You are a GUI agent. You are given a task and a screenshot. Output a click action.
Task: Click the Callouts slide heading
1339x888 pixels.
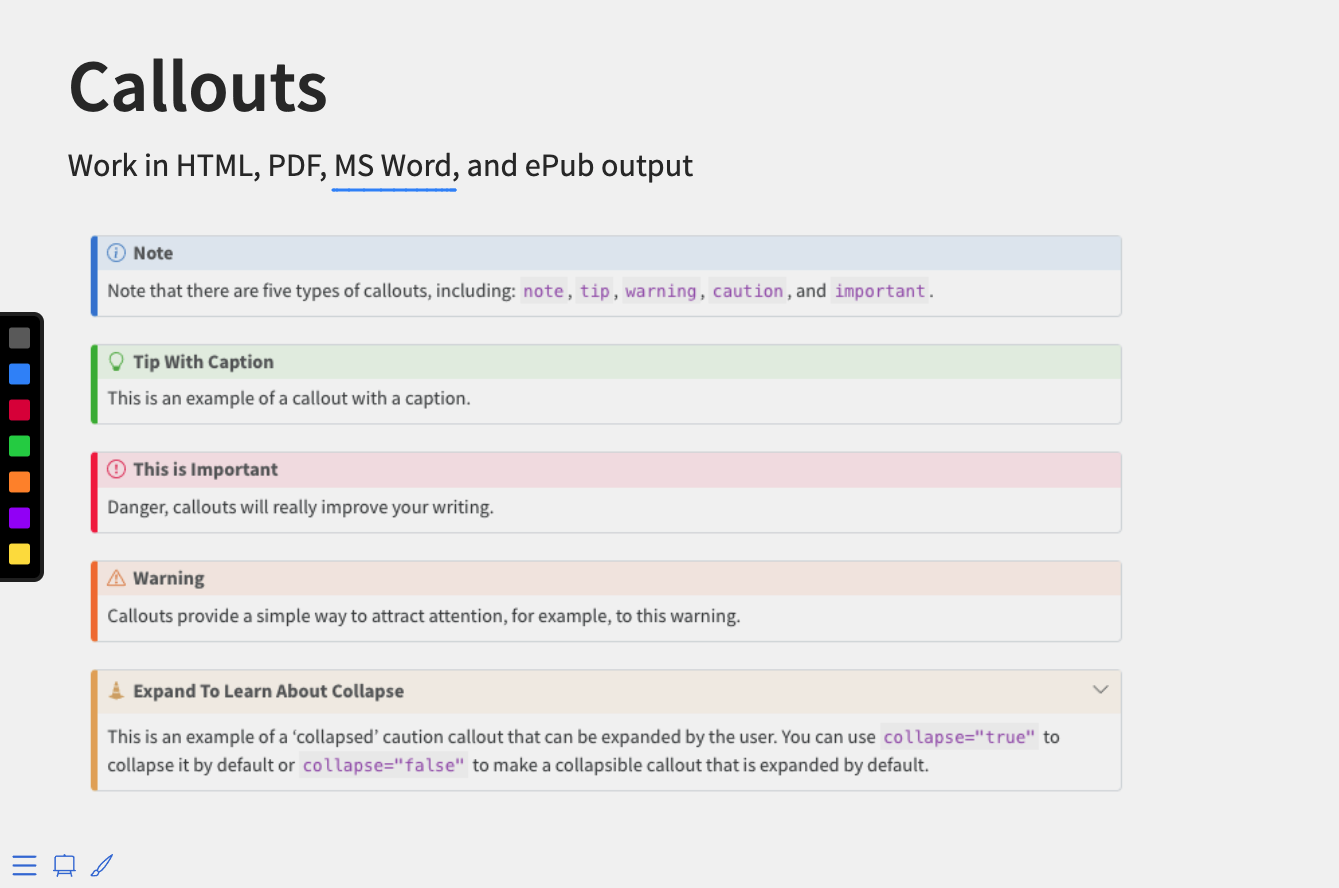point(198,87)
